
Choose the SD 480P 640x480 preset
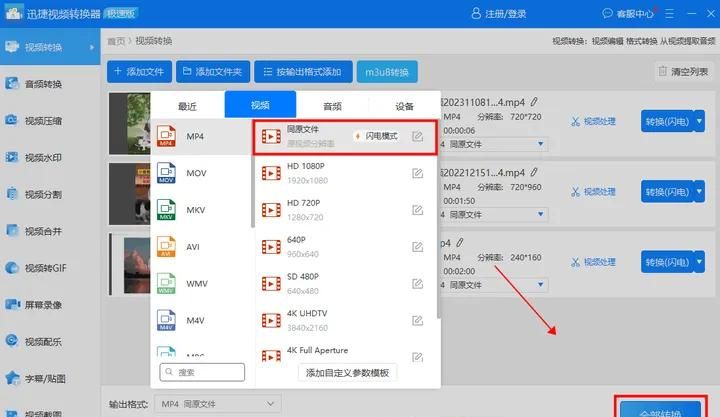pyautogui.click(x=345, y=283)
